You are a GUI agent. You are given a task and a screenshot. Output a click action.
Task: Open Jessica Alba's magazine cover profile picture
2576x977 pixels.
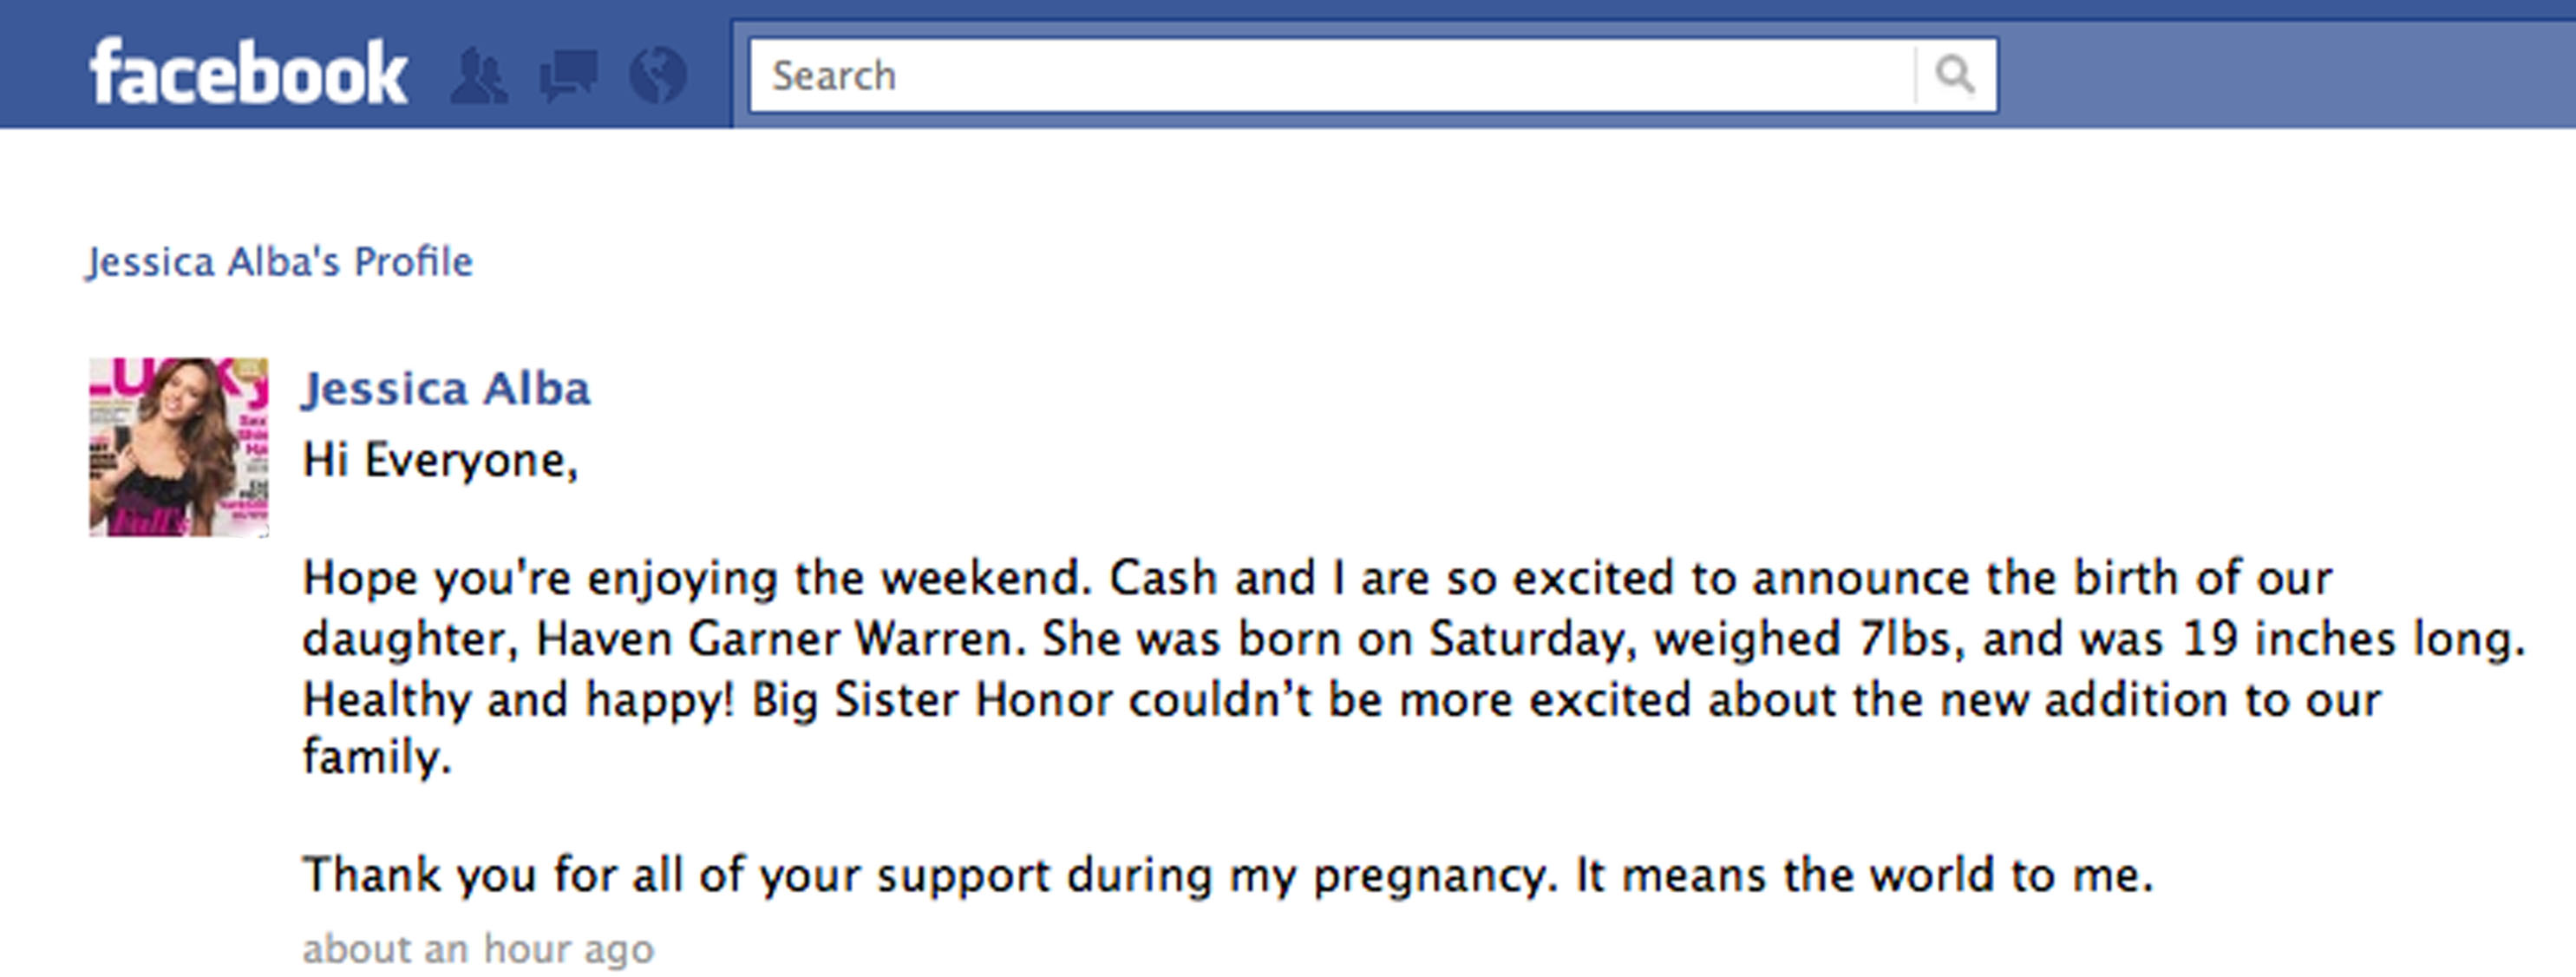point(179,447)
